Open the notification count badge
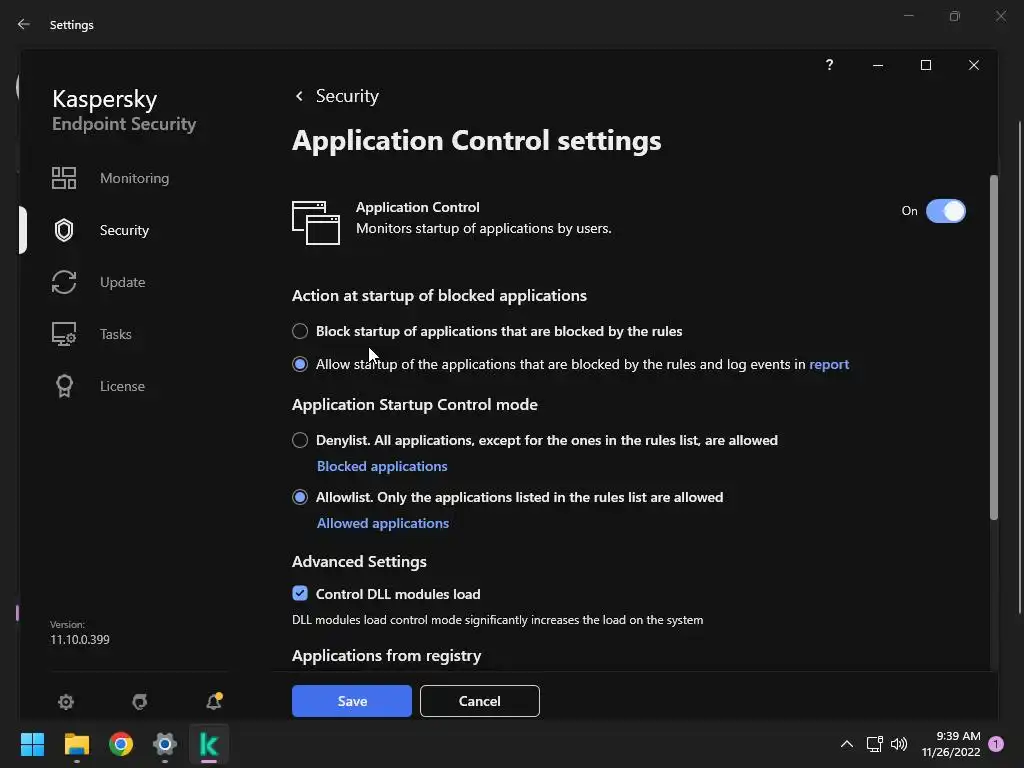1024x768 pixels. pyautogui.click(x=996, y=744)
